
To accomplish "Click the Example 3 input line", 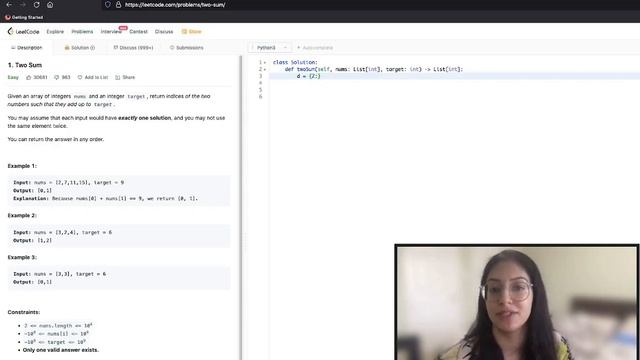I will [x=60, y=274].
